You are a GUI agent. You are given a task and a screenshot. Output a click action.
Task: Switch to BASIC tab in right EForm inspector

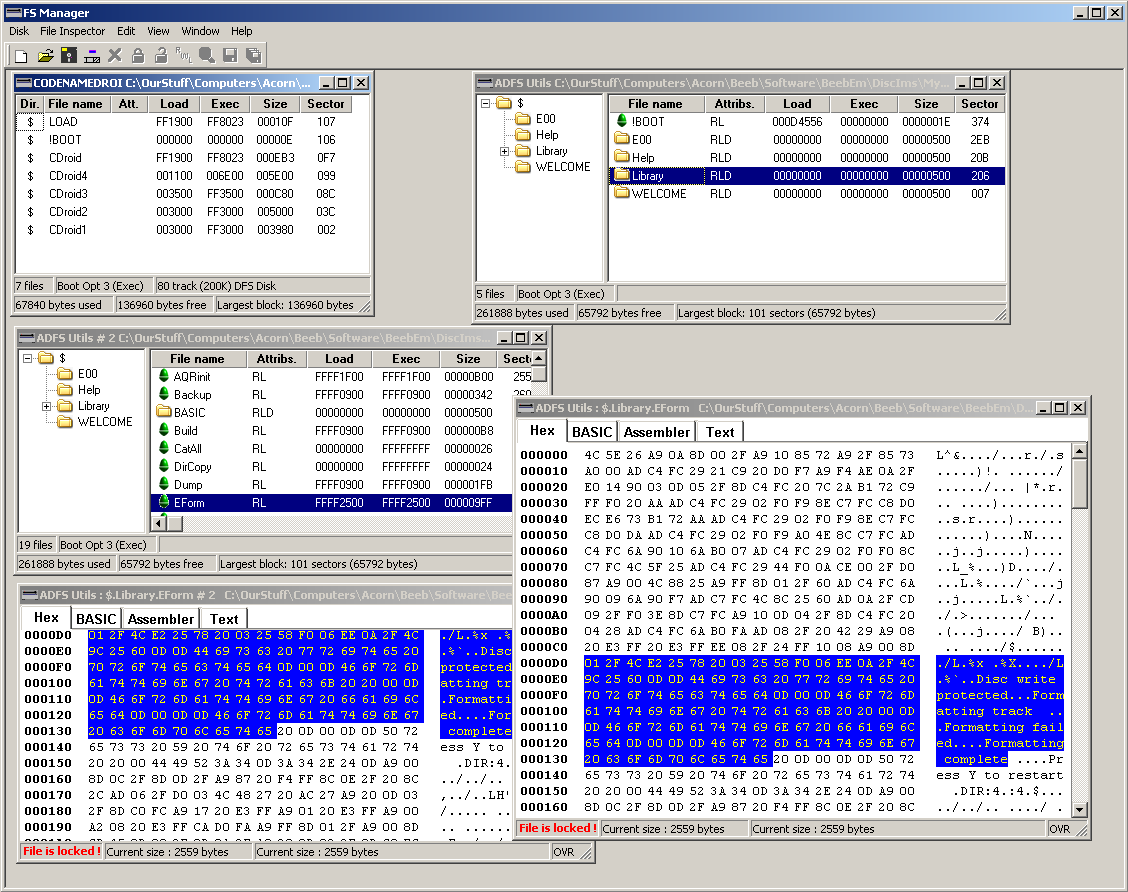coord(592,432)
